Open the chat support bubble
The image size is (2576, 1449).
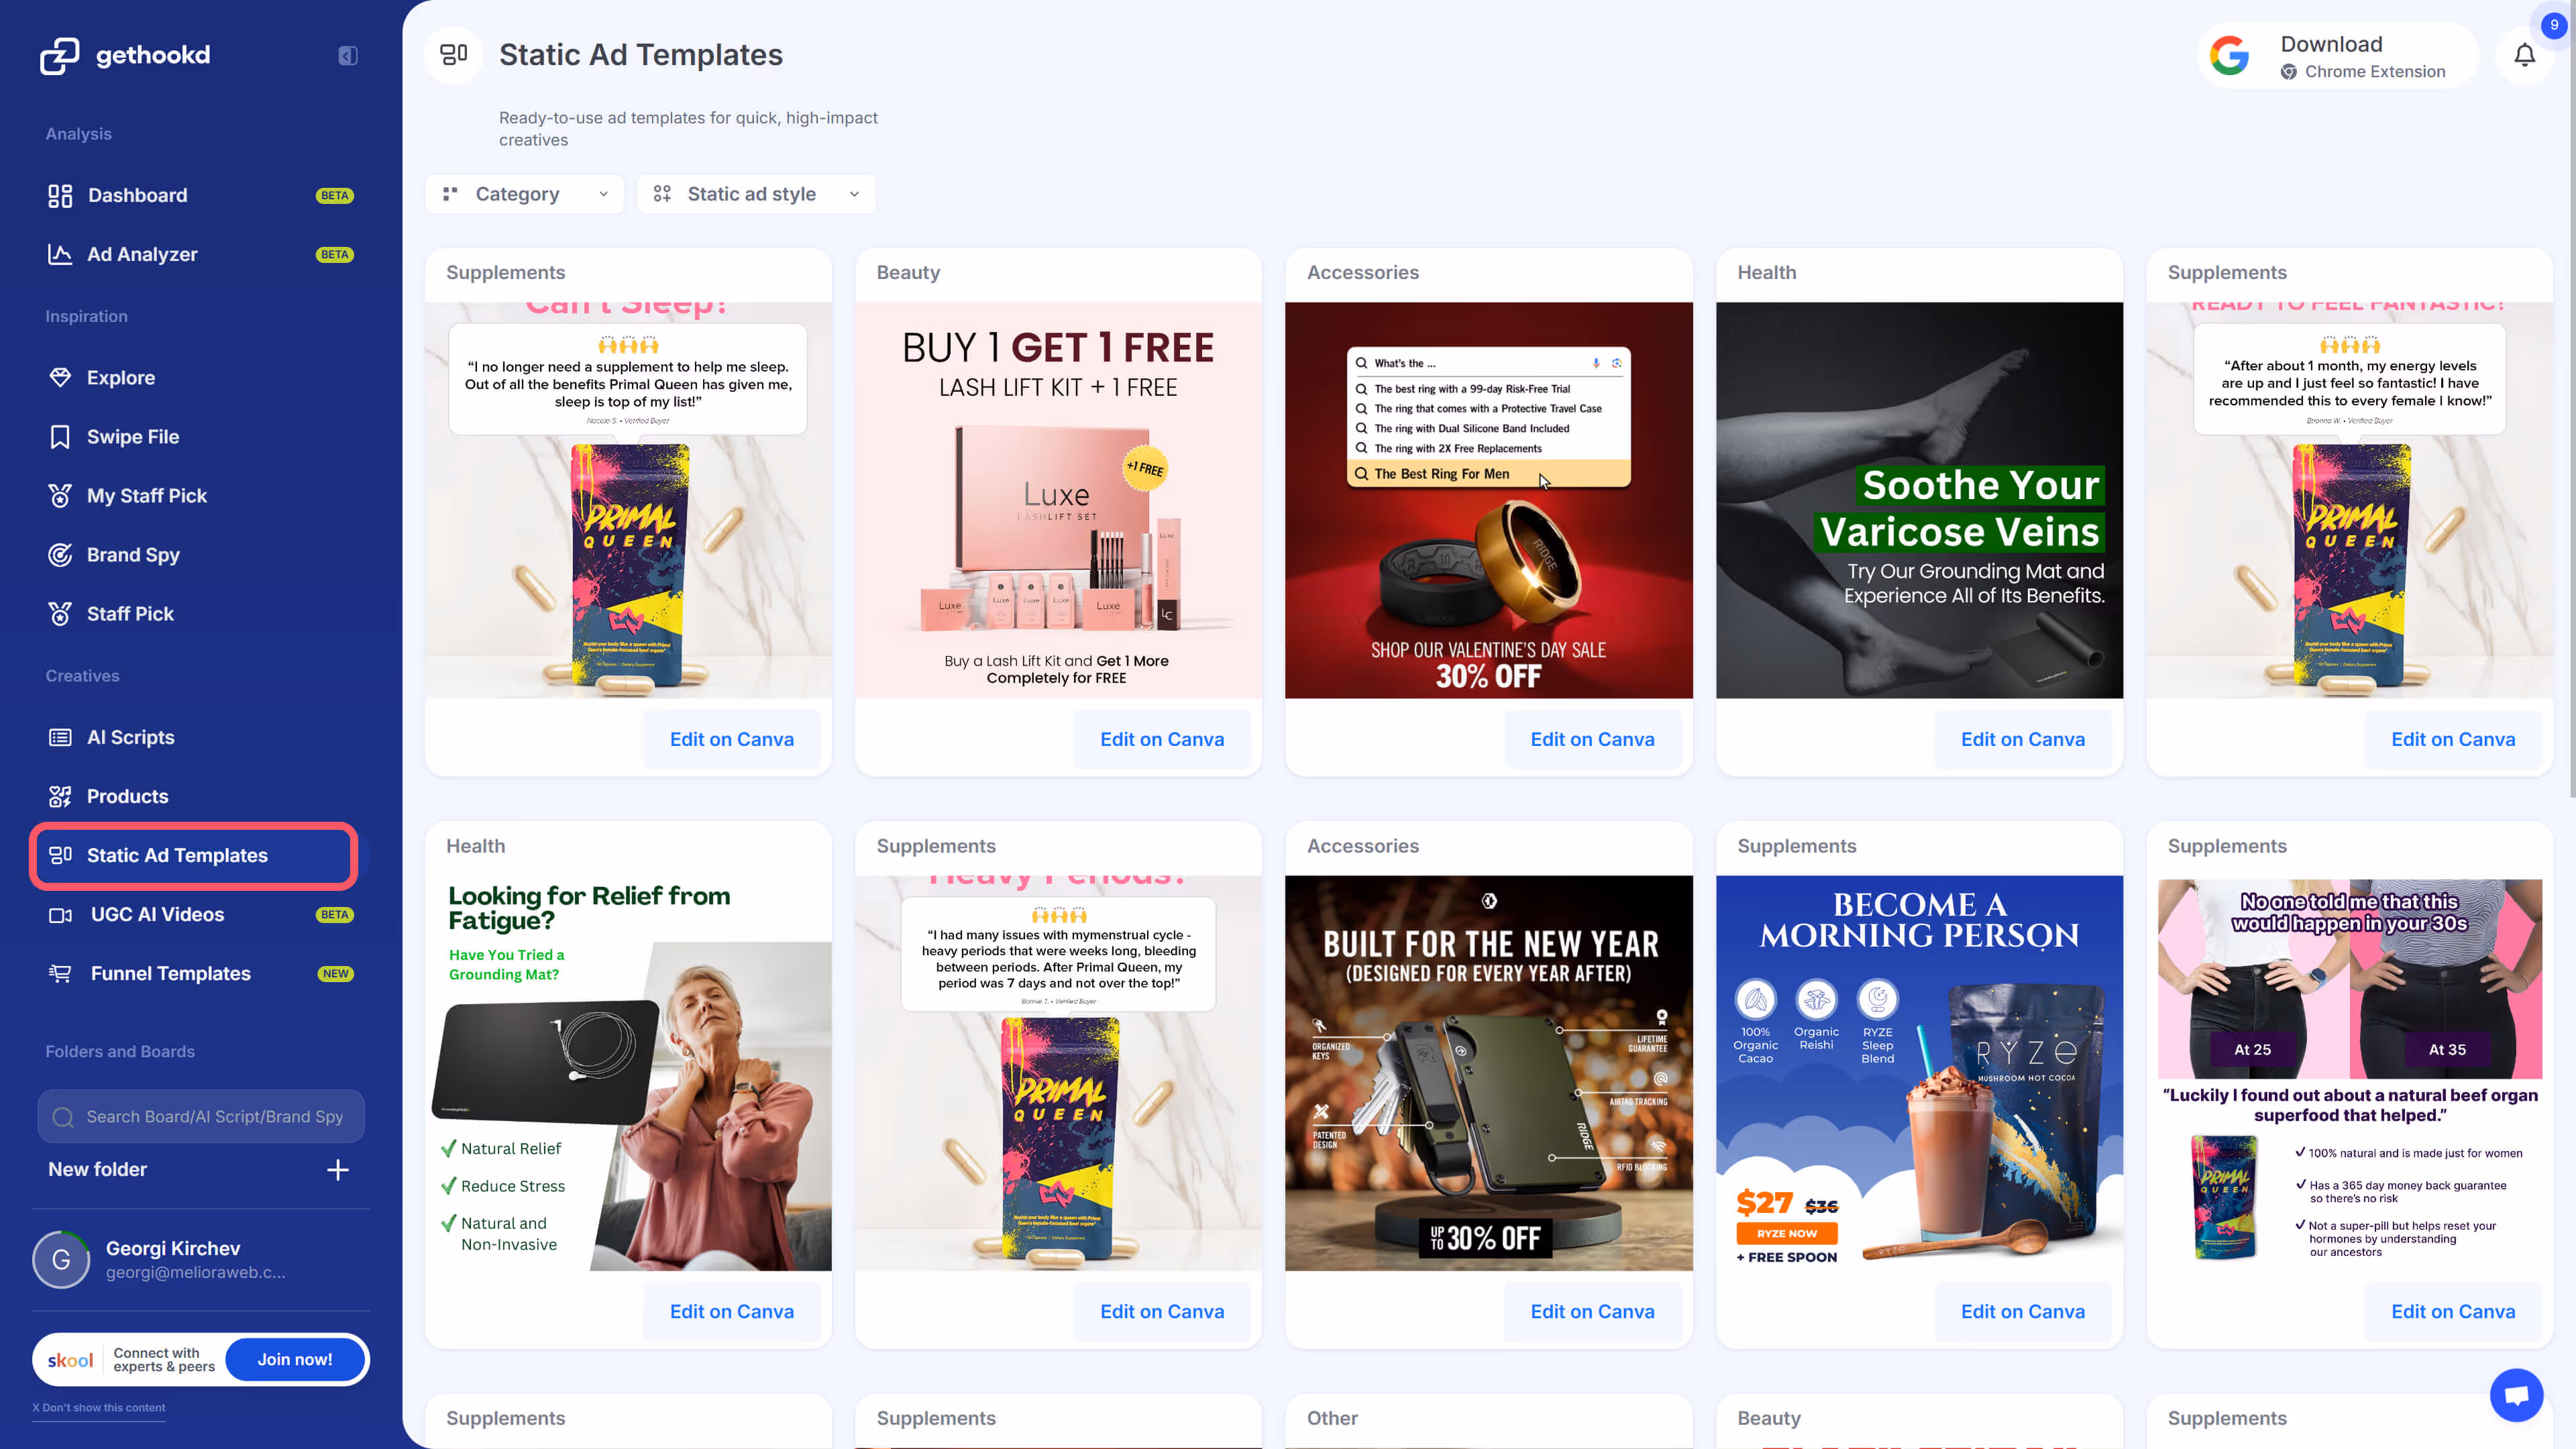[2516, 1395]
